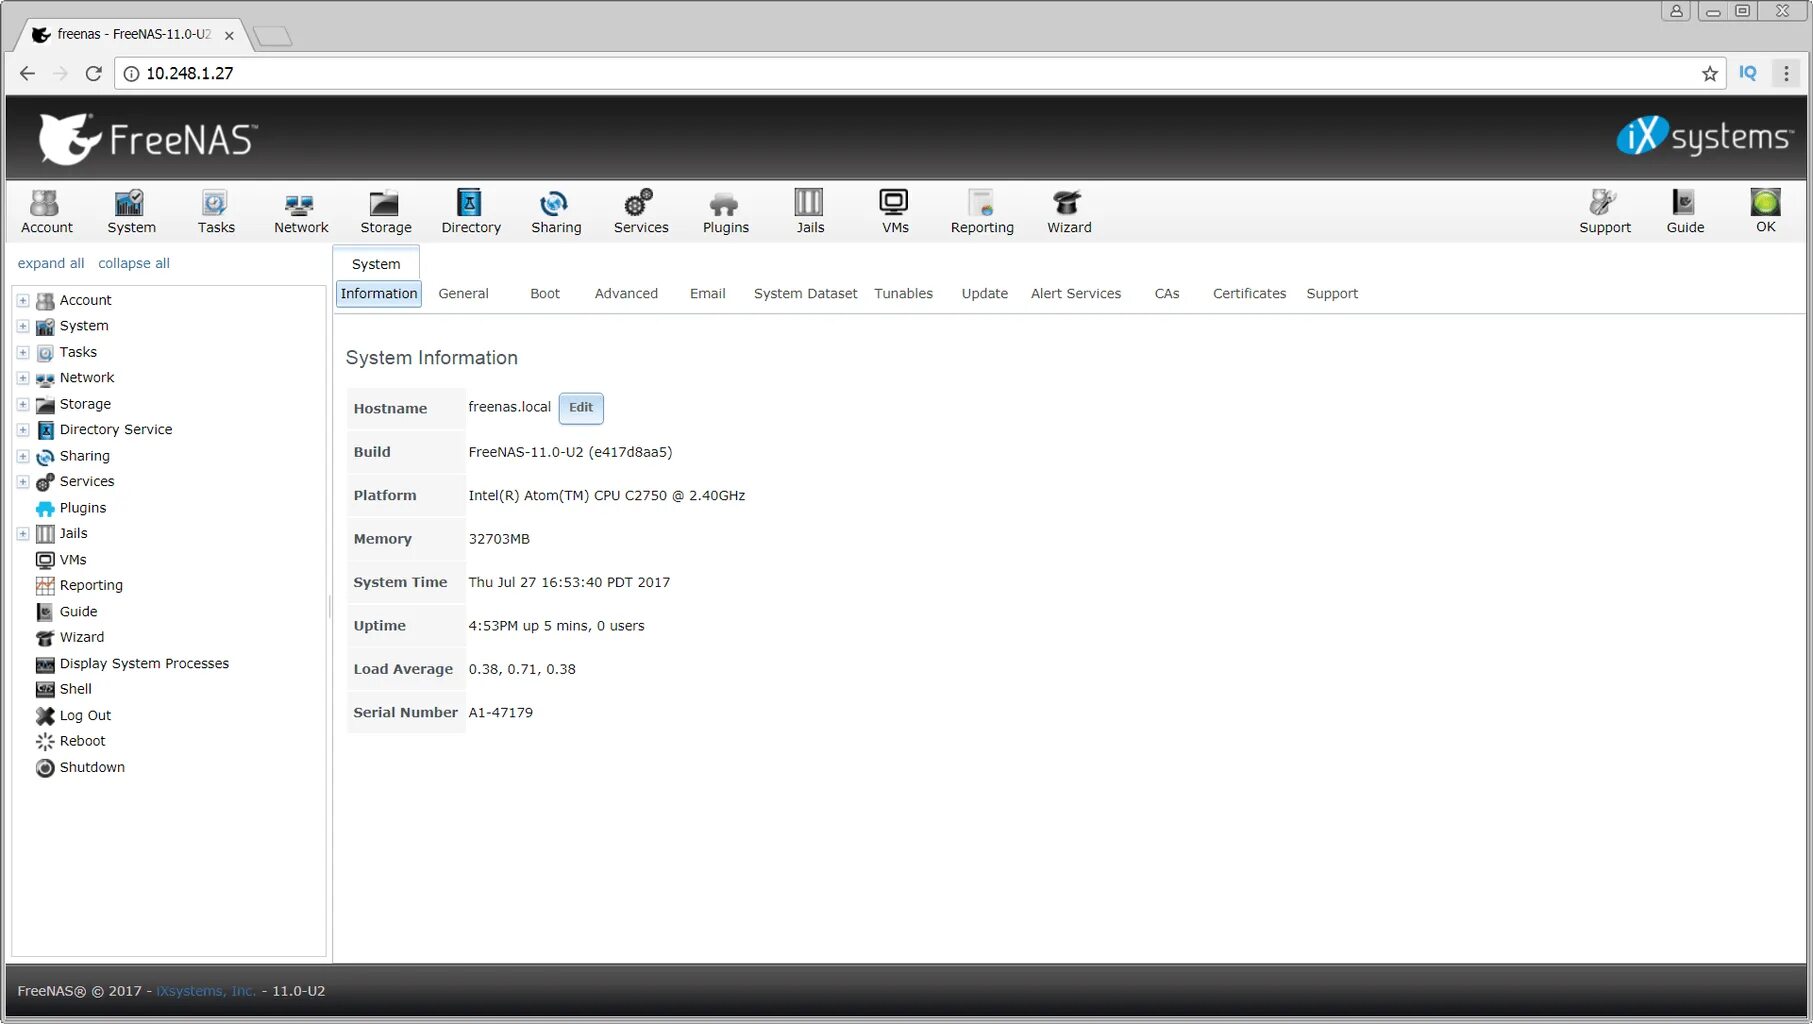Open the iXsystems, Inc. footer link
This screenshot has height=1024, width=1813.
tap(206, 991)
